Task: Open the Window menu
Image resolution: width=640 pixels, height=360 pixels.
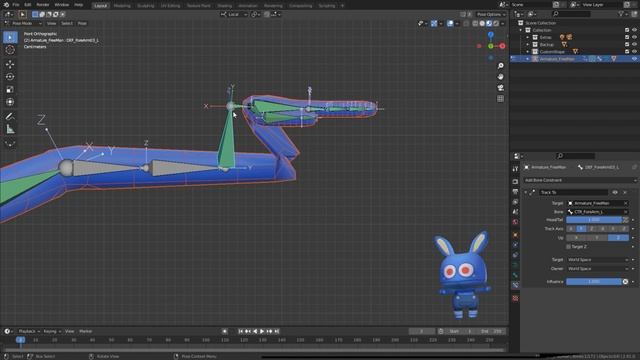Action: click(62, 5)
